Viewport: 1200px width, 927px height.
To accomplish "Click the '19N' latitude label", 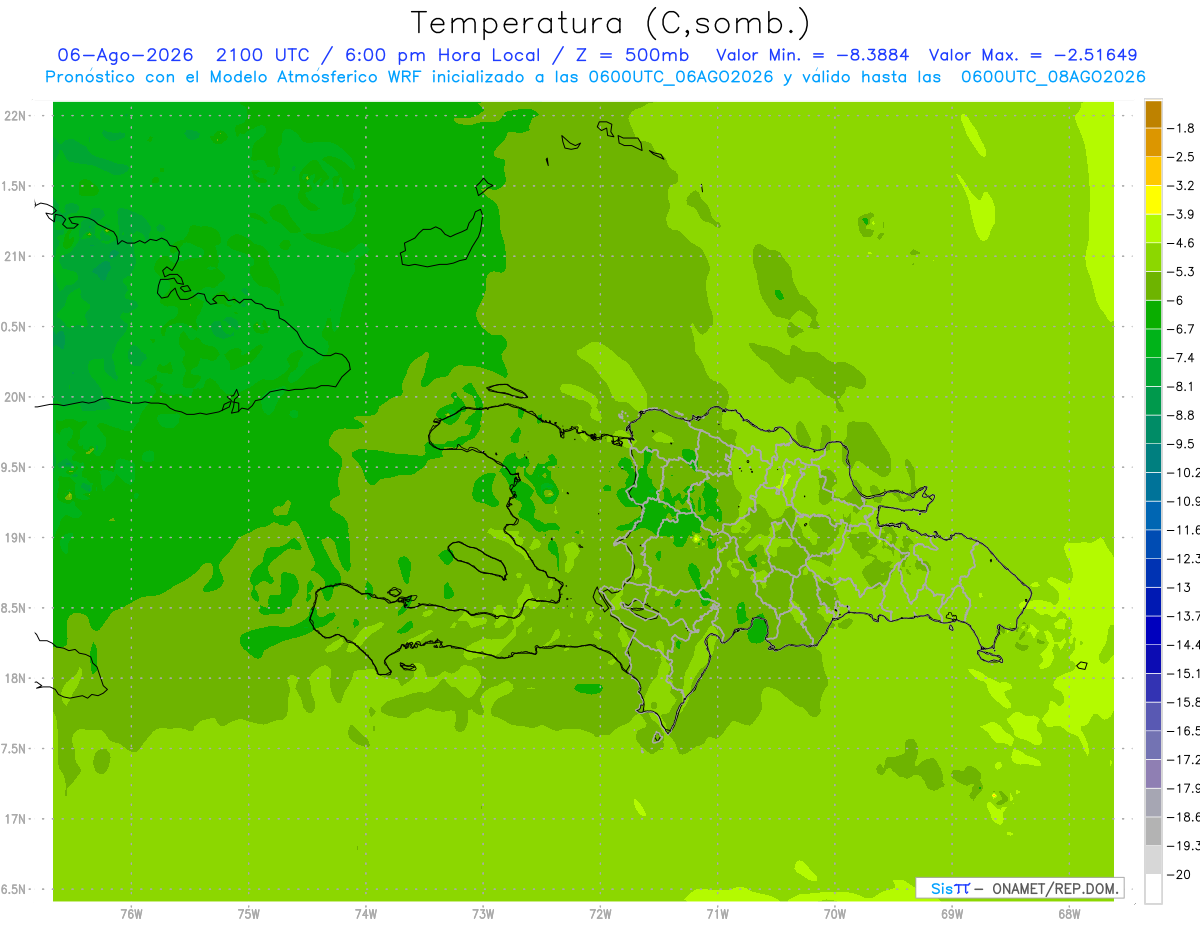I will pyautogui.click(x=14, y=538).
